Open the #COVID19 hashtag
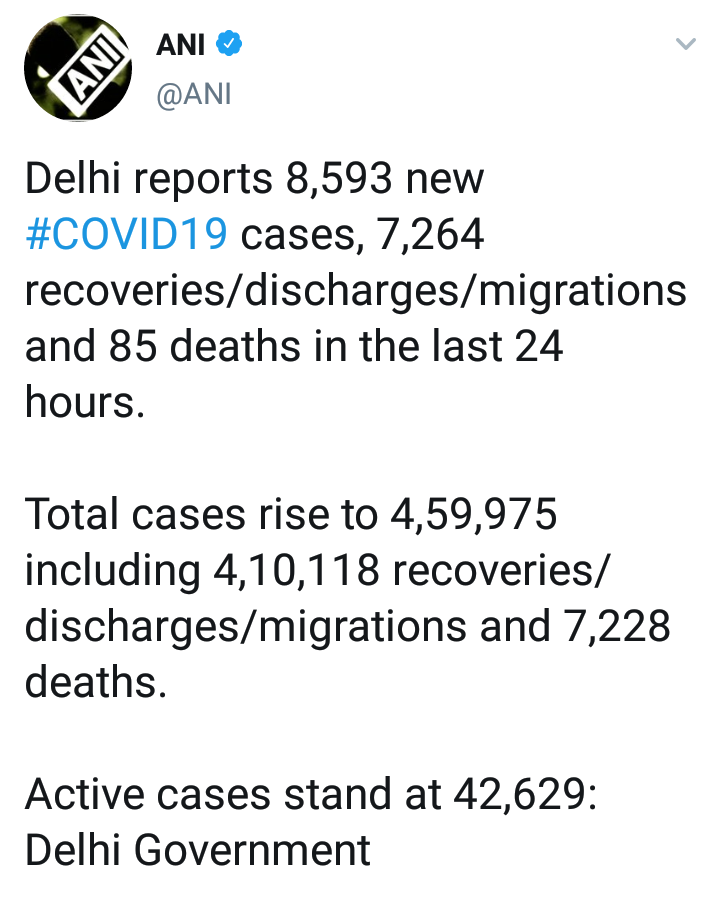Screen dimensions: 720x900 tap(127, 236)
